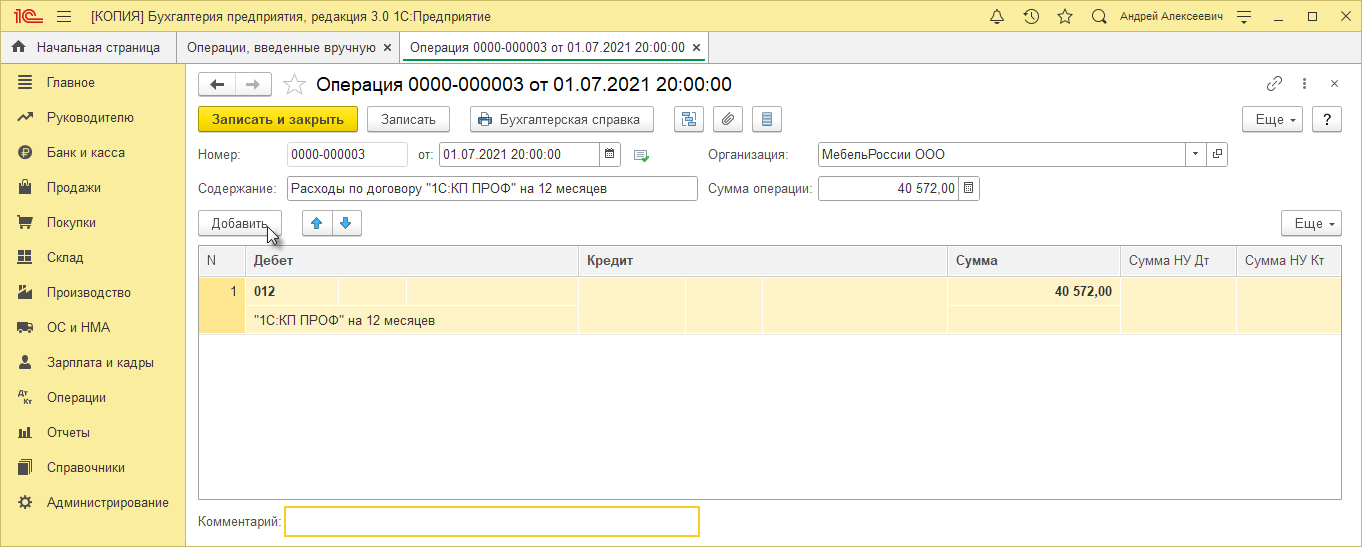Go back with the left arrow
The height and width of the screenshot is (547, 1362).
217,85
